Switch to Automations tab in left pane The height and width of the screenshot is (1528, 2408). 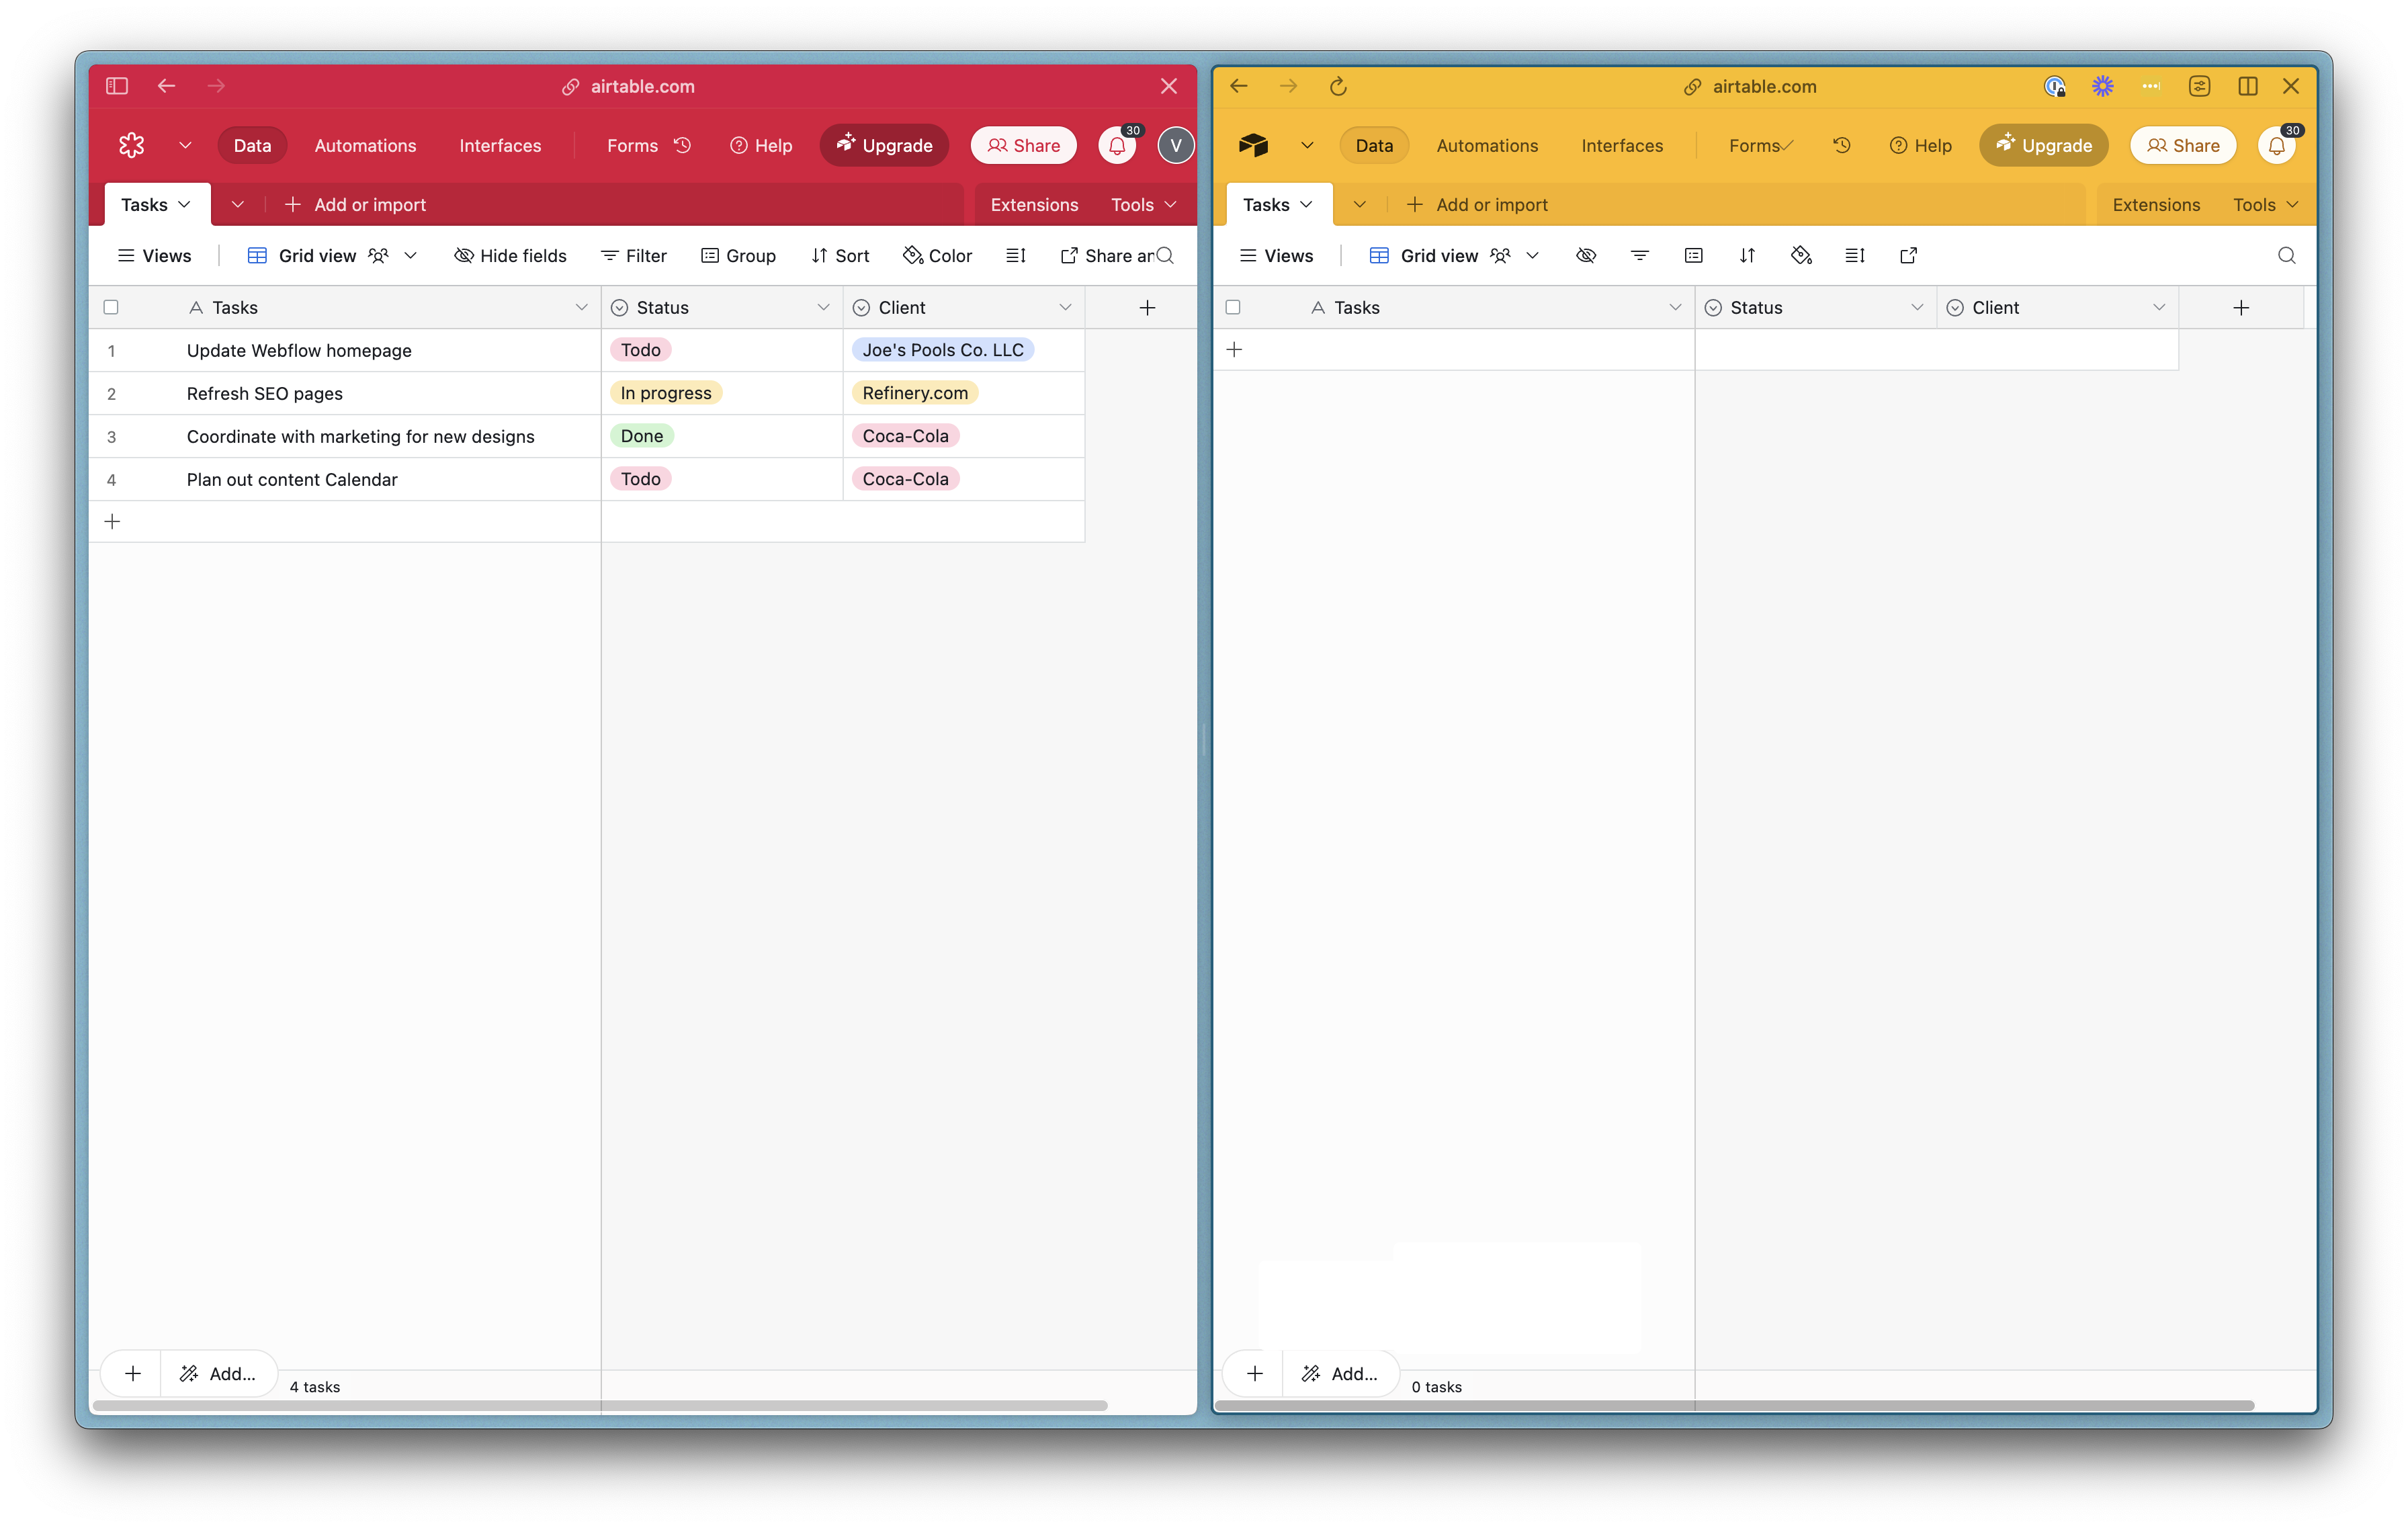[x=365, y=146]
